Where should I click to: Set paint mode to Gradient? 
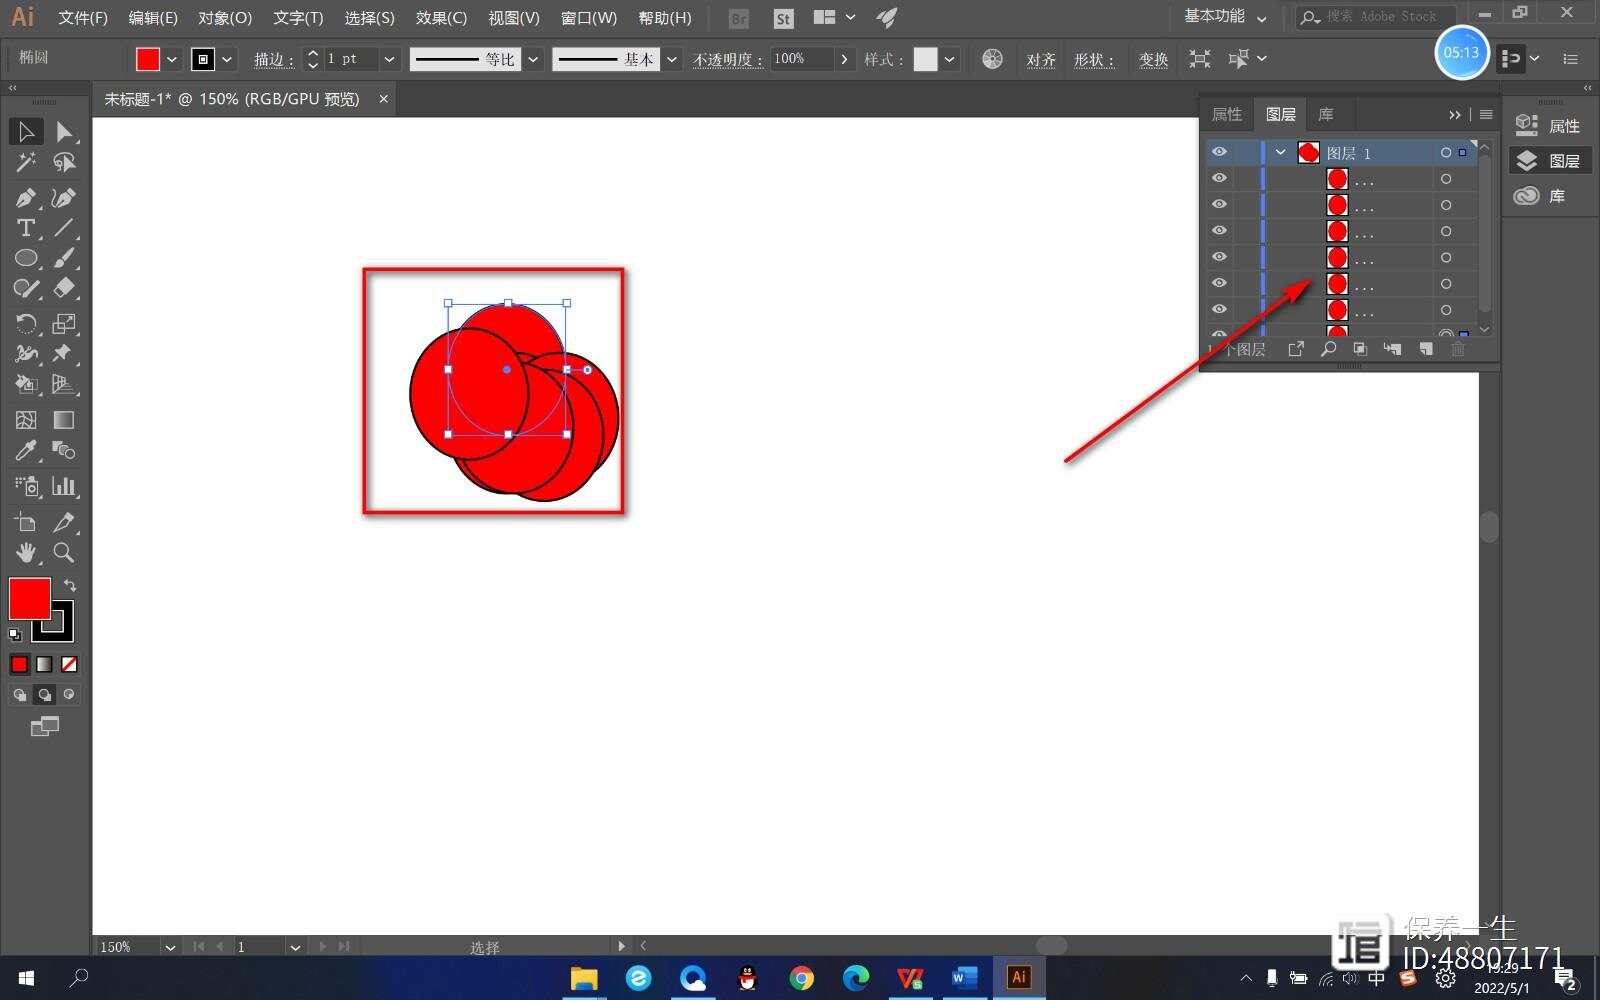point(44,664)
